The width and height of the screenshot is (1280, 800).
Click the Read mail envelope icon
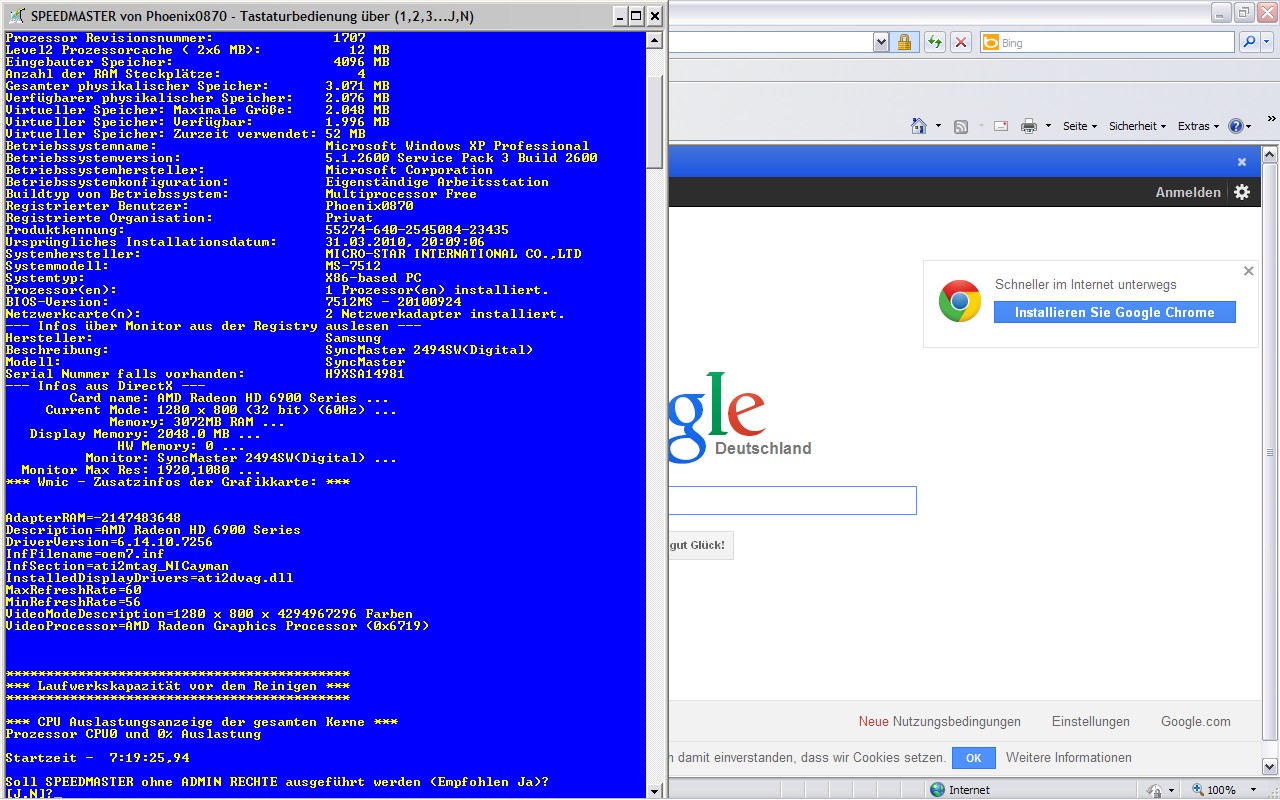tap(1001, 126)
